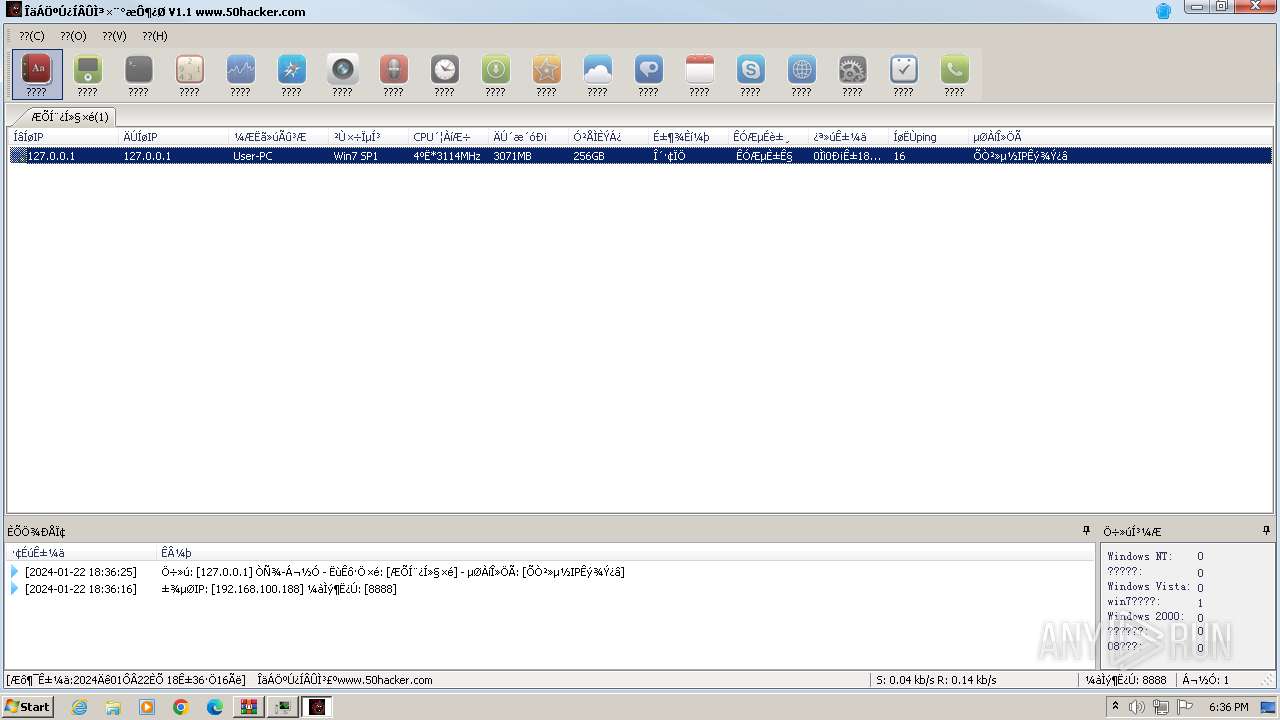Click the User-PC cell in the host row

coord(253,156)
